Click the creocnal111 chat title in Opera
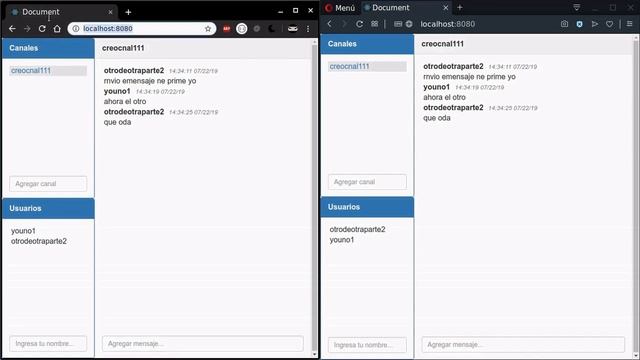Image resolution: width=640 pixels, height=360 pixels. 442,44
